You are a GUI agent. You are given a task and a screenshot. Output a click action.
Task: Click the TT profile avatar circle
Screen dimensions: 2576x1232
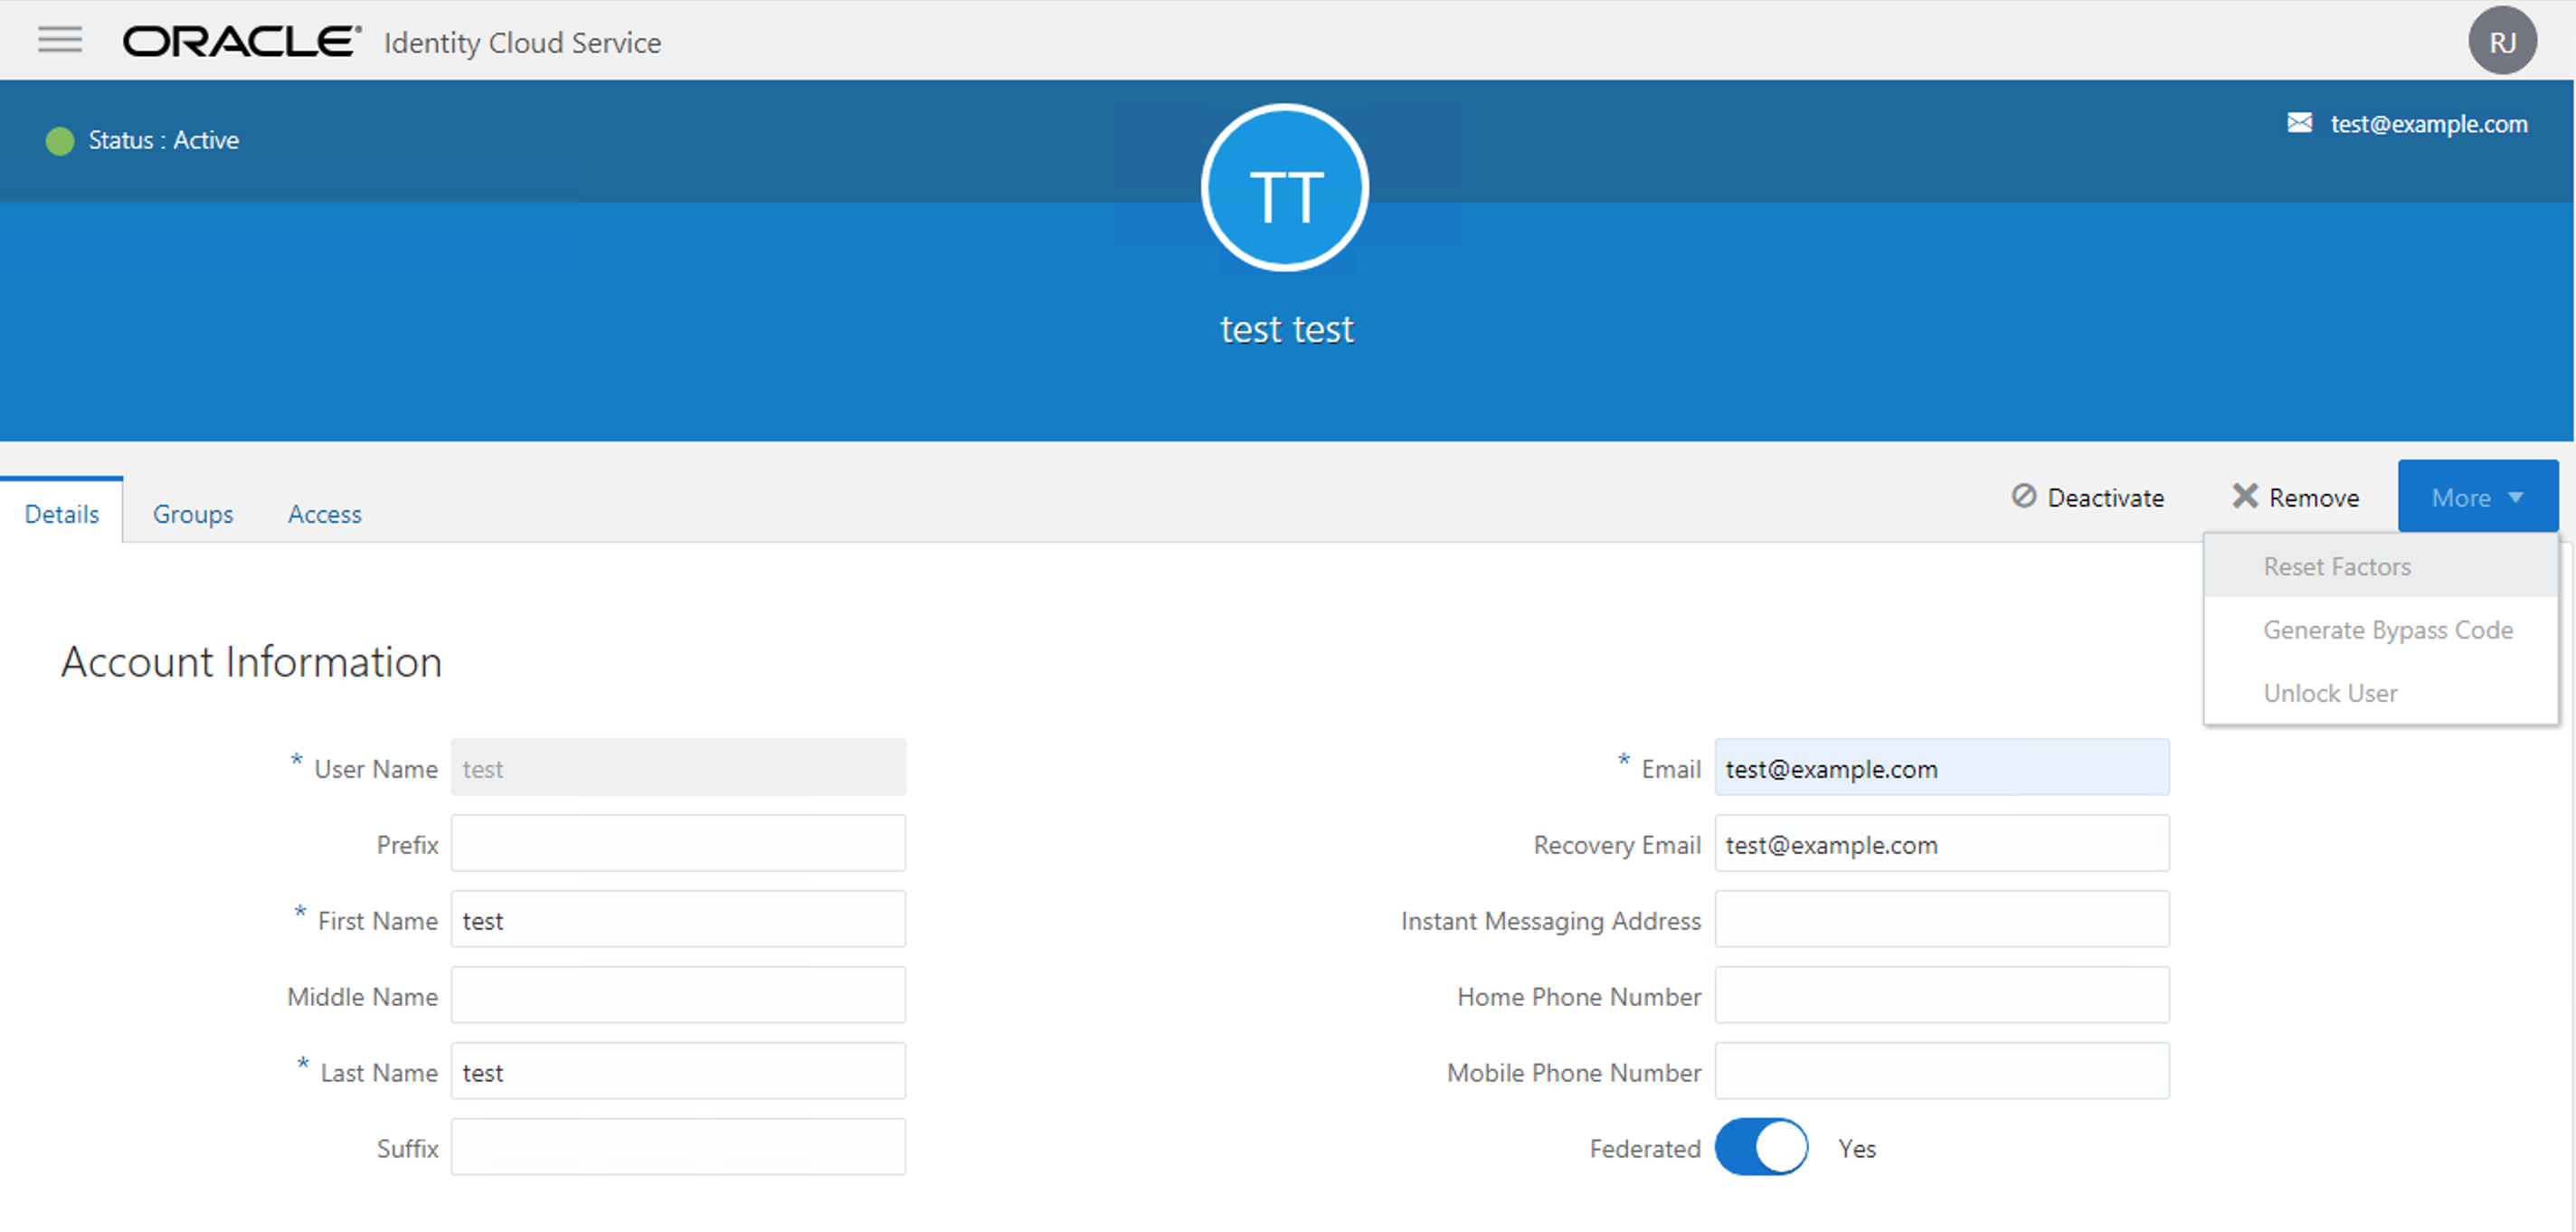pyautogui.click(x=1285, y=188)
